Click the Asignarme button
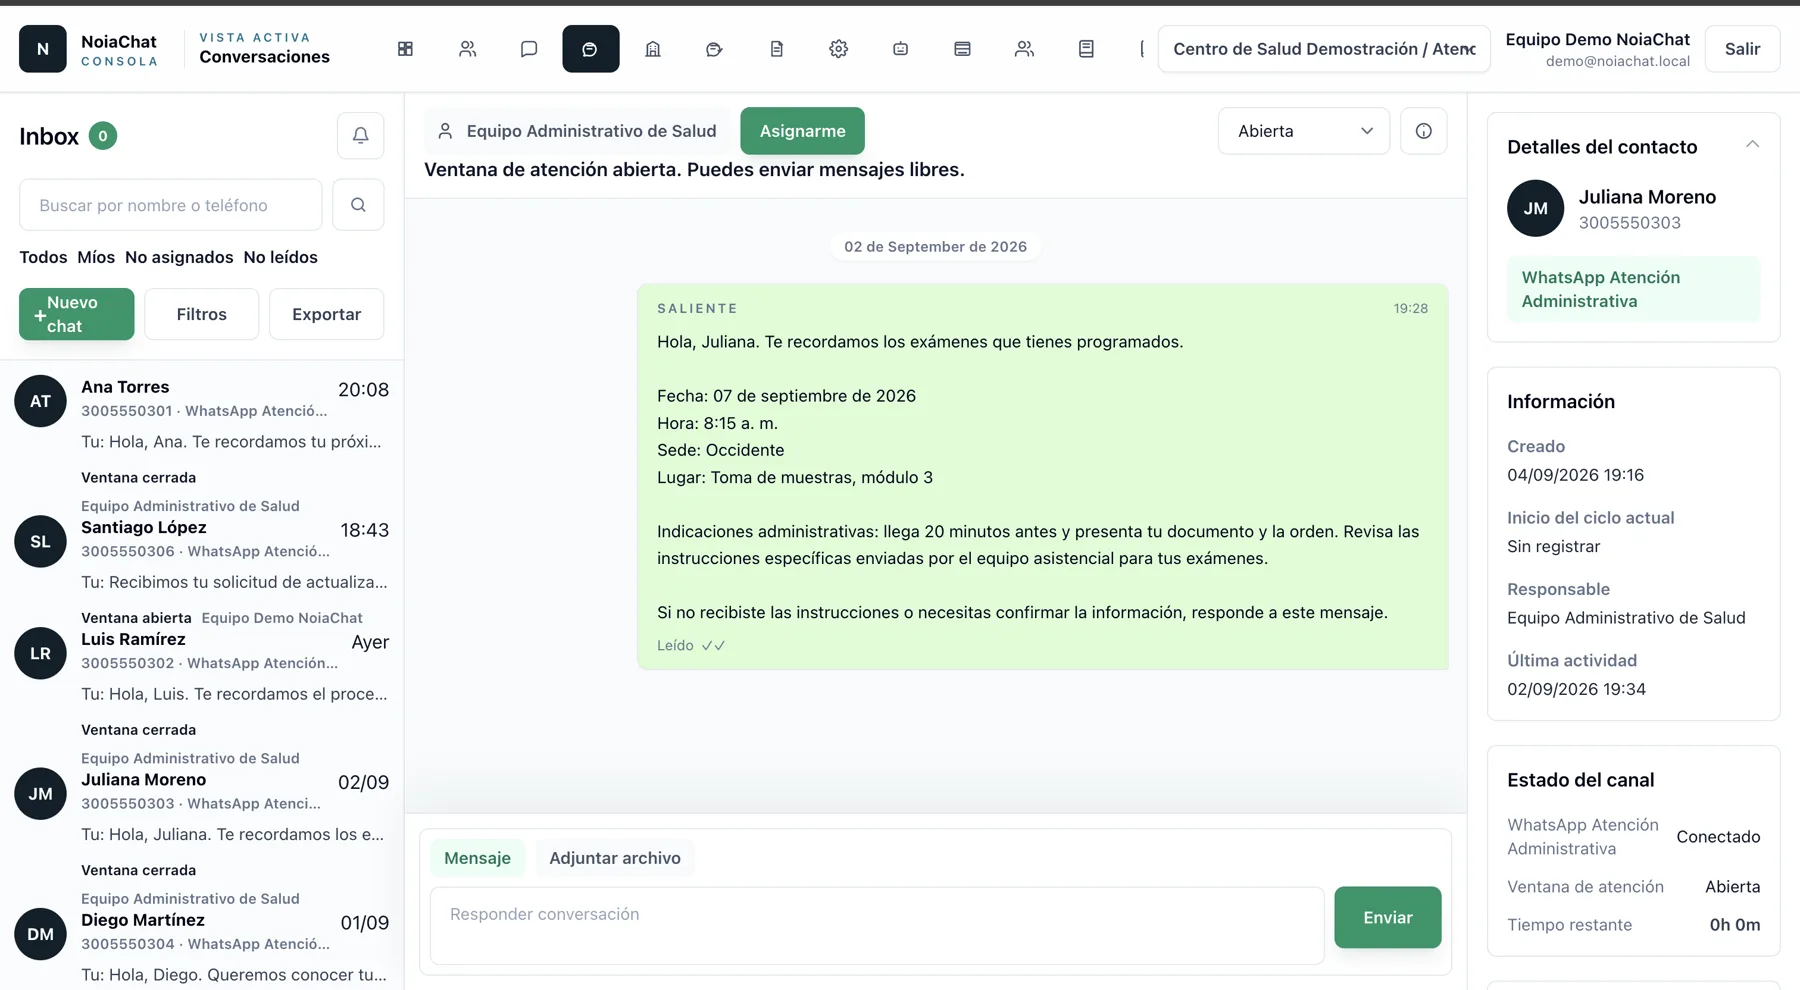The width and height of the screenshot is (1800, 990). tap(802, 131)
